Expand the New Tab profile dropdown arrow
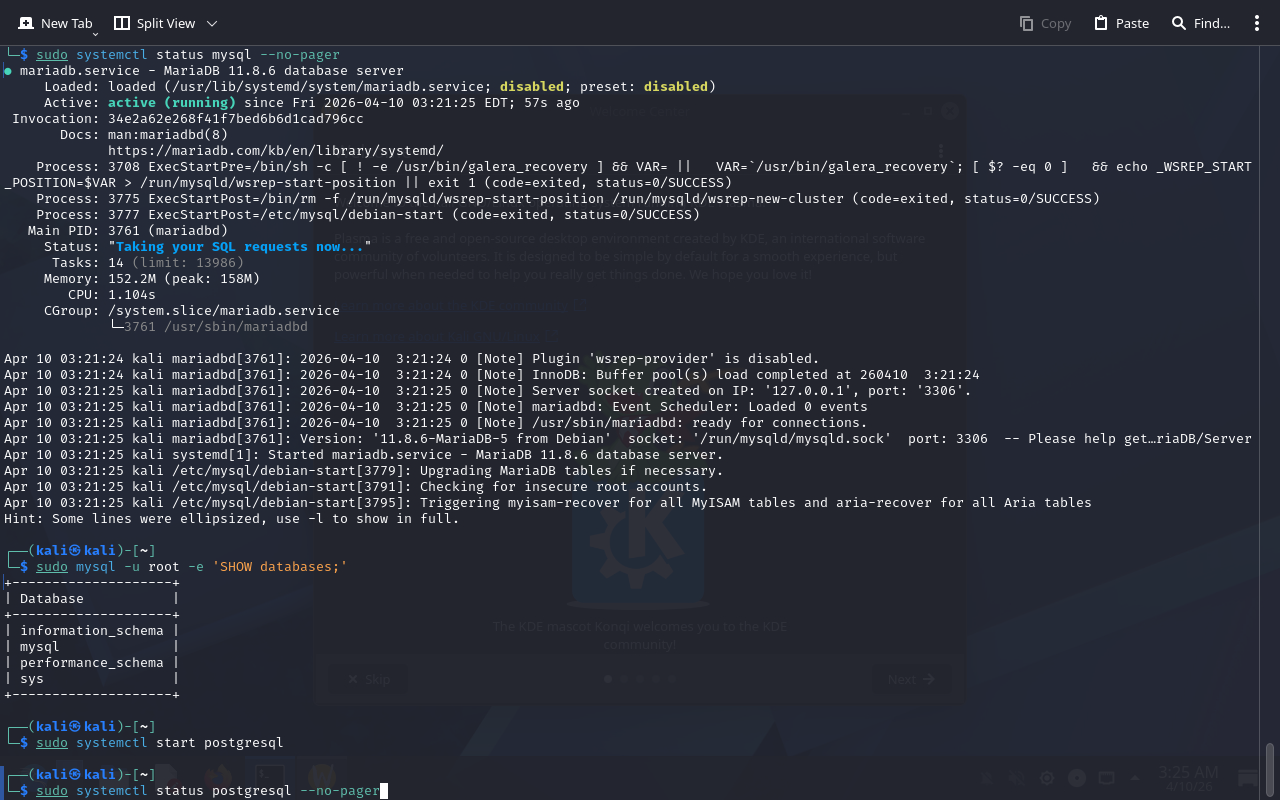 (x=96, y=33)
